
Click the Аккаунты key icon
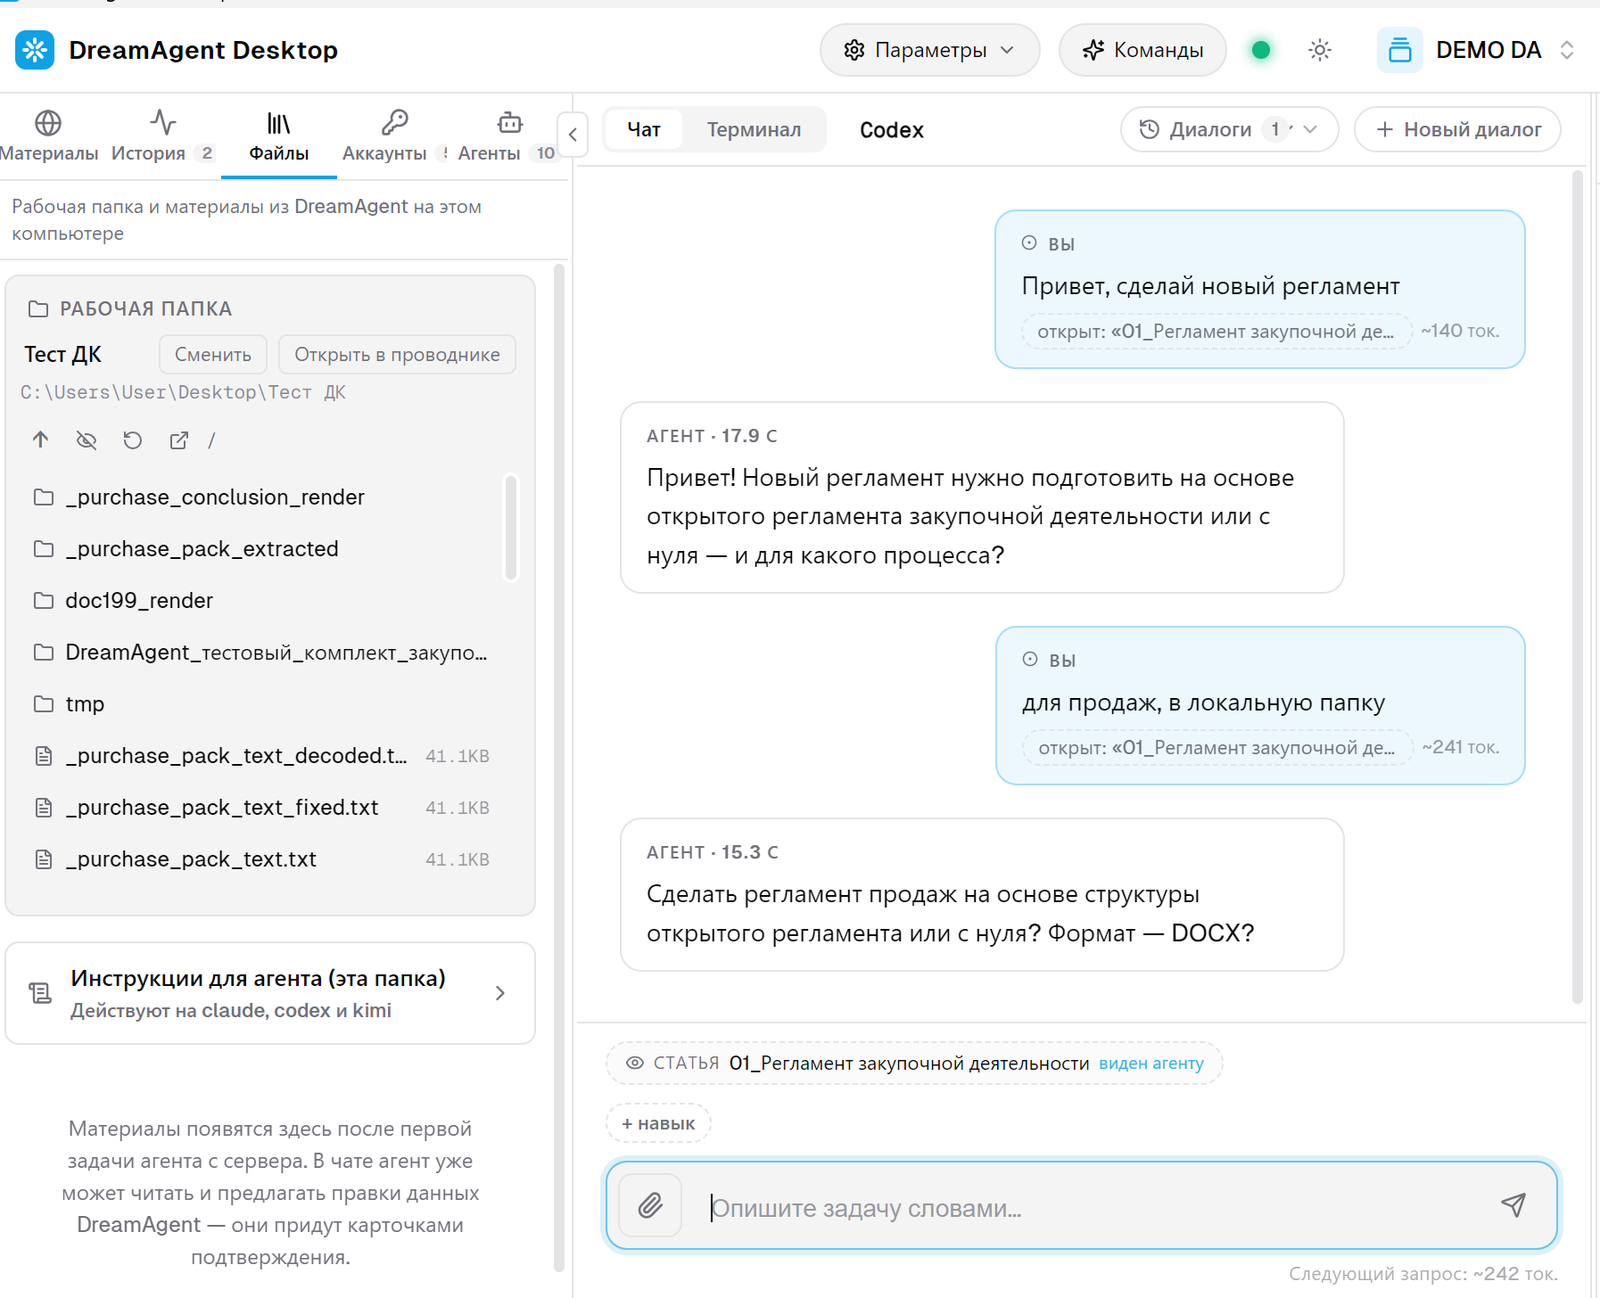coord(395,122)
